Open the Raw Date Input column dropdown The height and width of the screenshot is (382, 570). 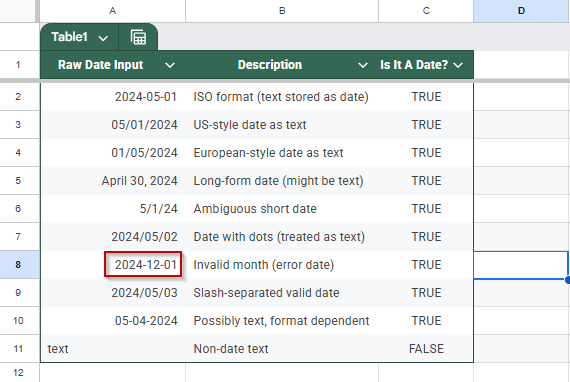[170, 65]
